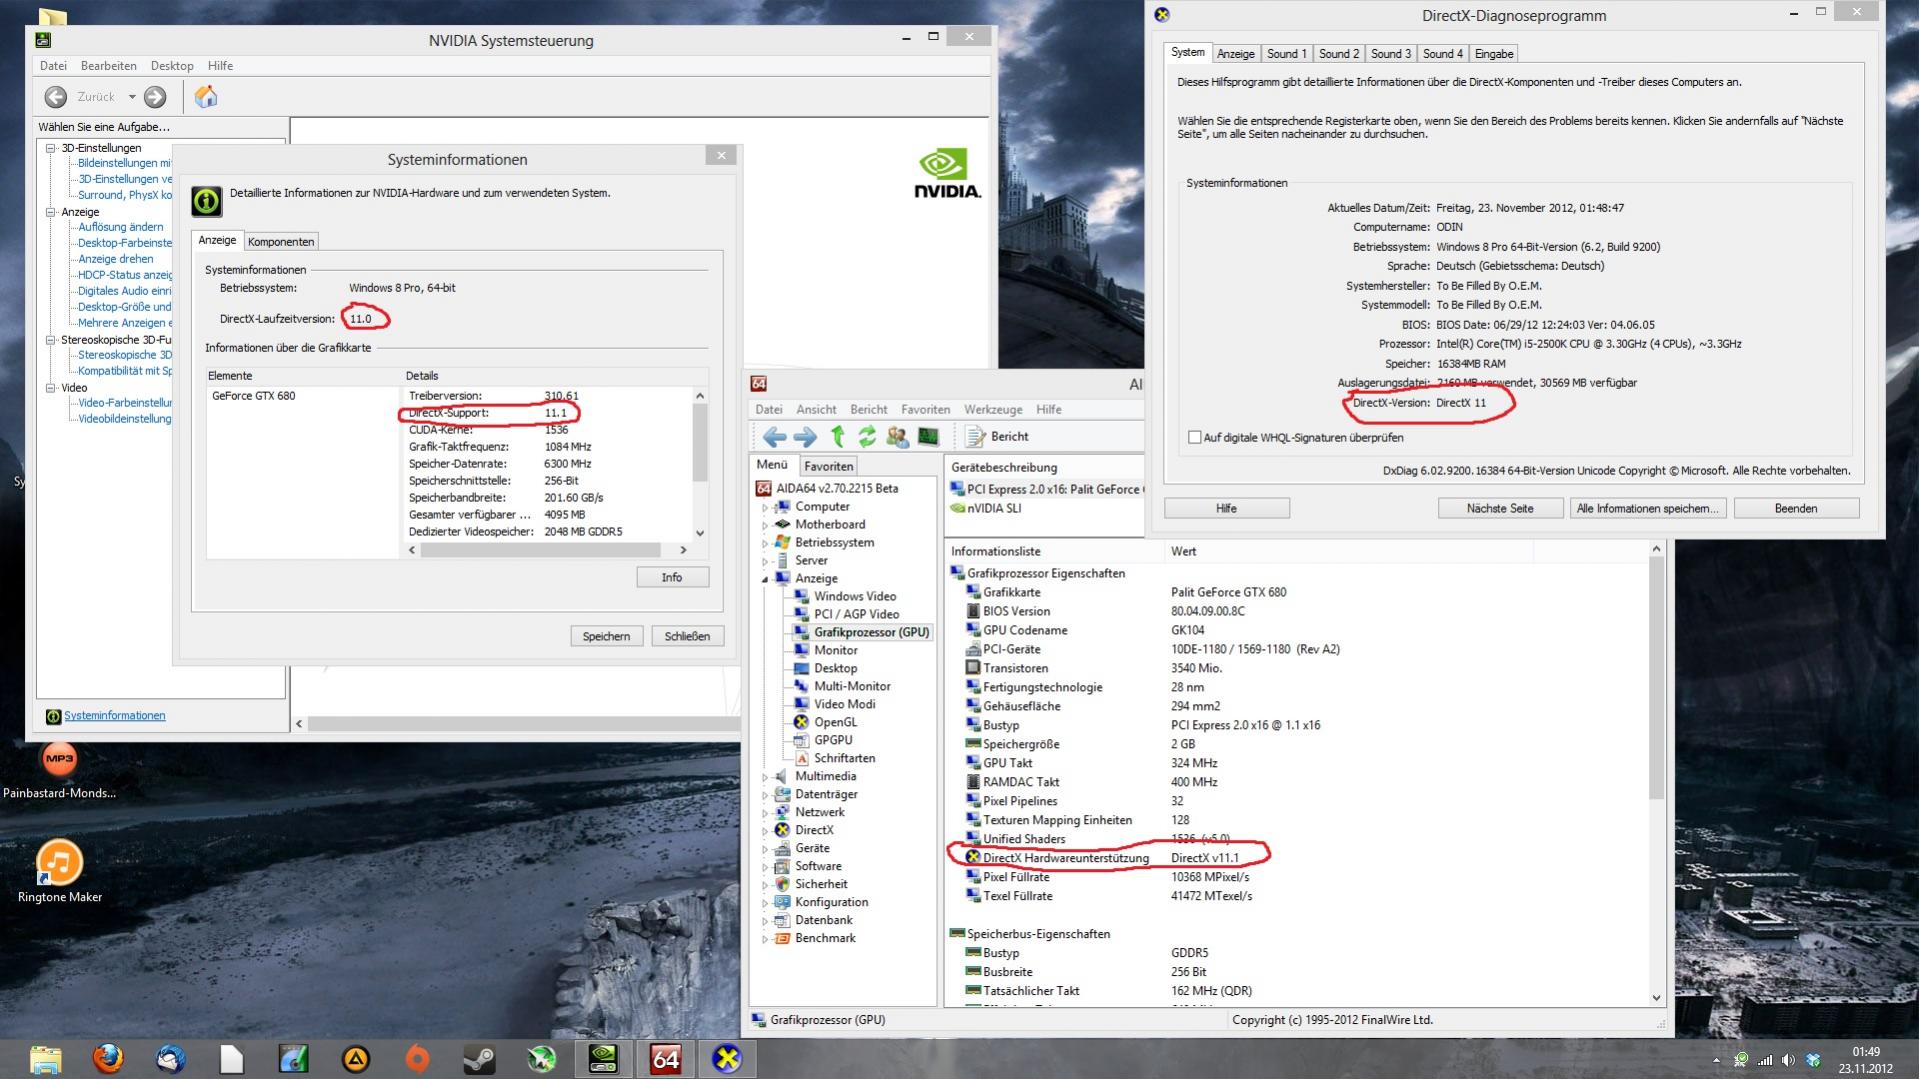Open the Painbastard MP3 desktop file
The height and width of the screenshot is (1079, 1919).
click(59, 770)
